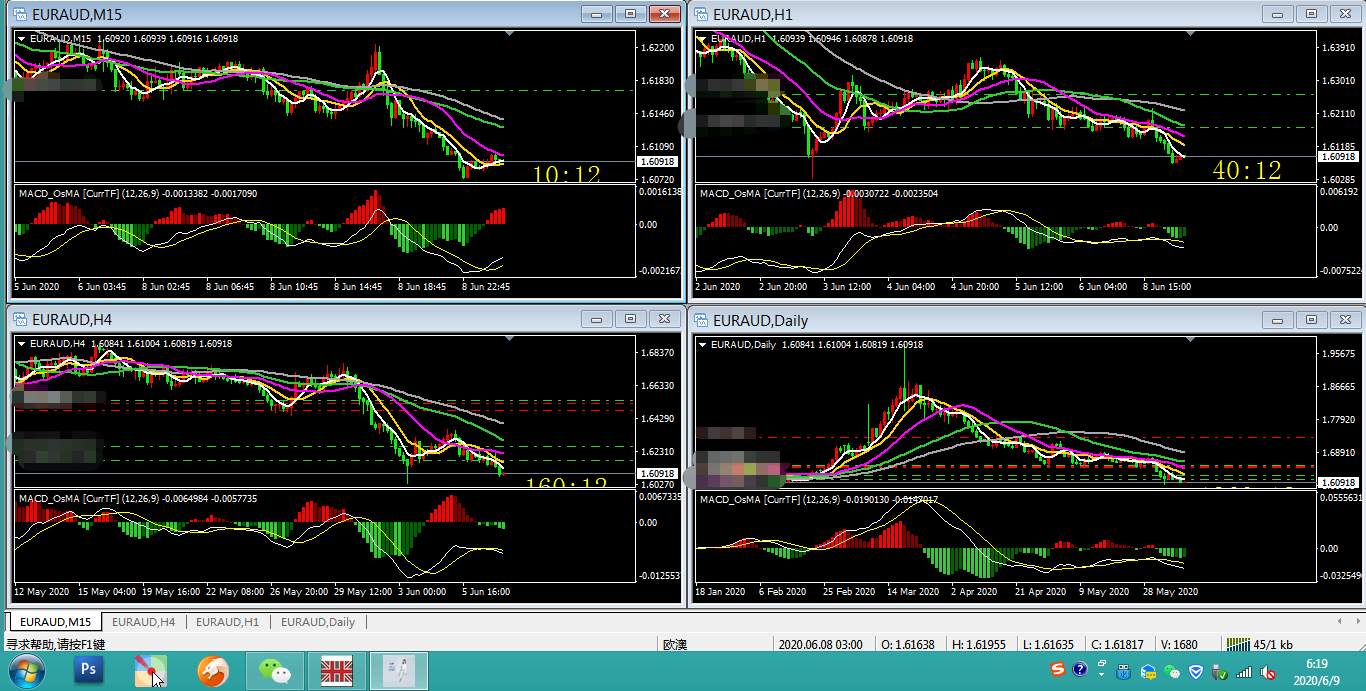Click the M15 MACD_OsMA indicator label
1366x691 pixels.
(138, 193)
